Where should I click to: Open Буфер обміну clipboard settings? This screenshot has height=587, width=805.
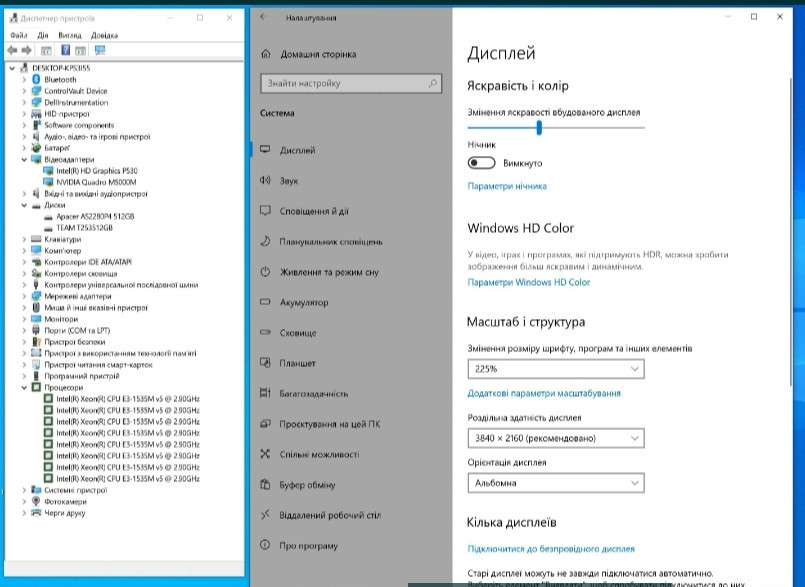pos(306,485)
